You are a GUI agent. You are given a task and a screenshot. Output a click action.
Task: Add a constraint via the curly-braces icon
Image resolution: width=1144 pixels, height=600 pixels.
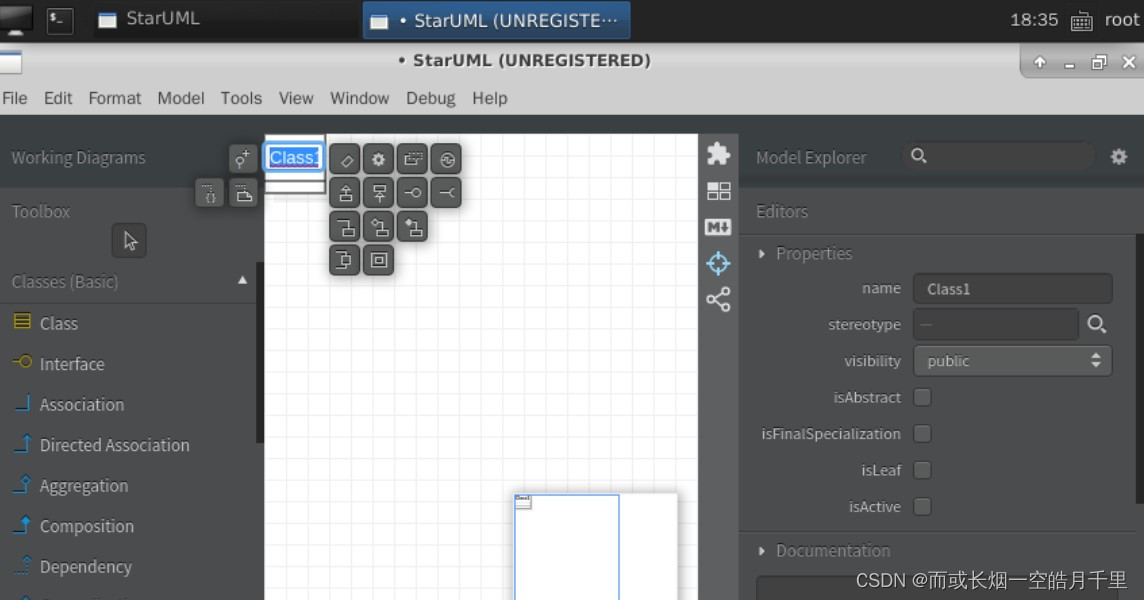(209, 193)
